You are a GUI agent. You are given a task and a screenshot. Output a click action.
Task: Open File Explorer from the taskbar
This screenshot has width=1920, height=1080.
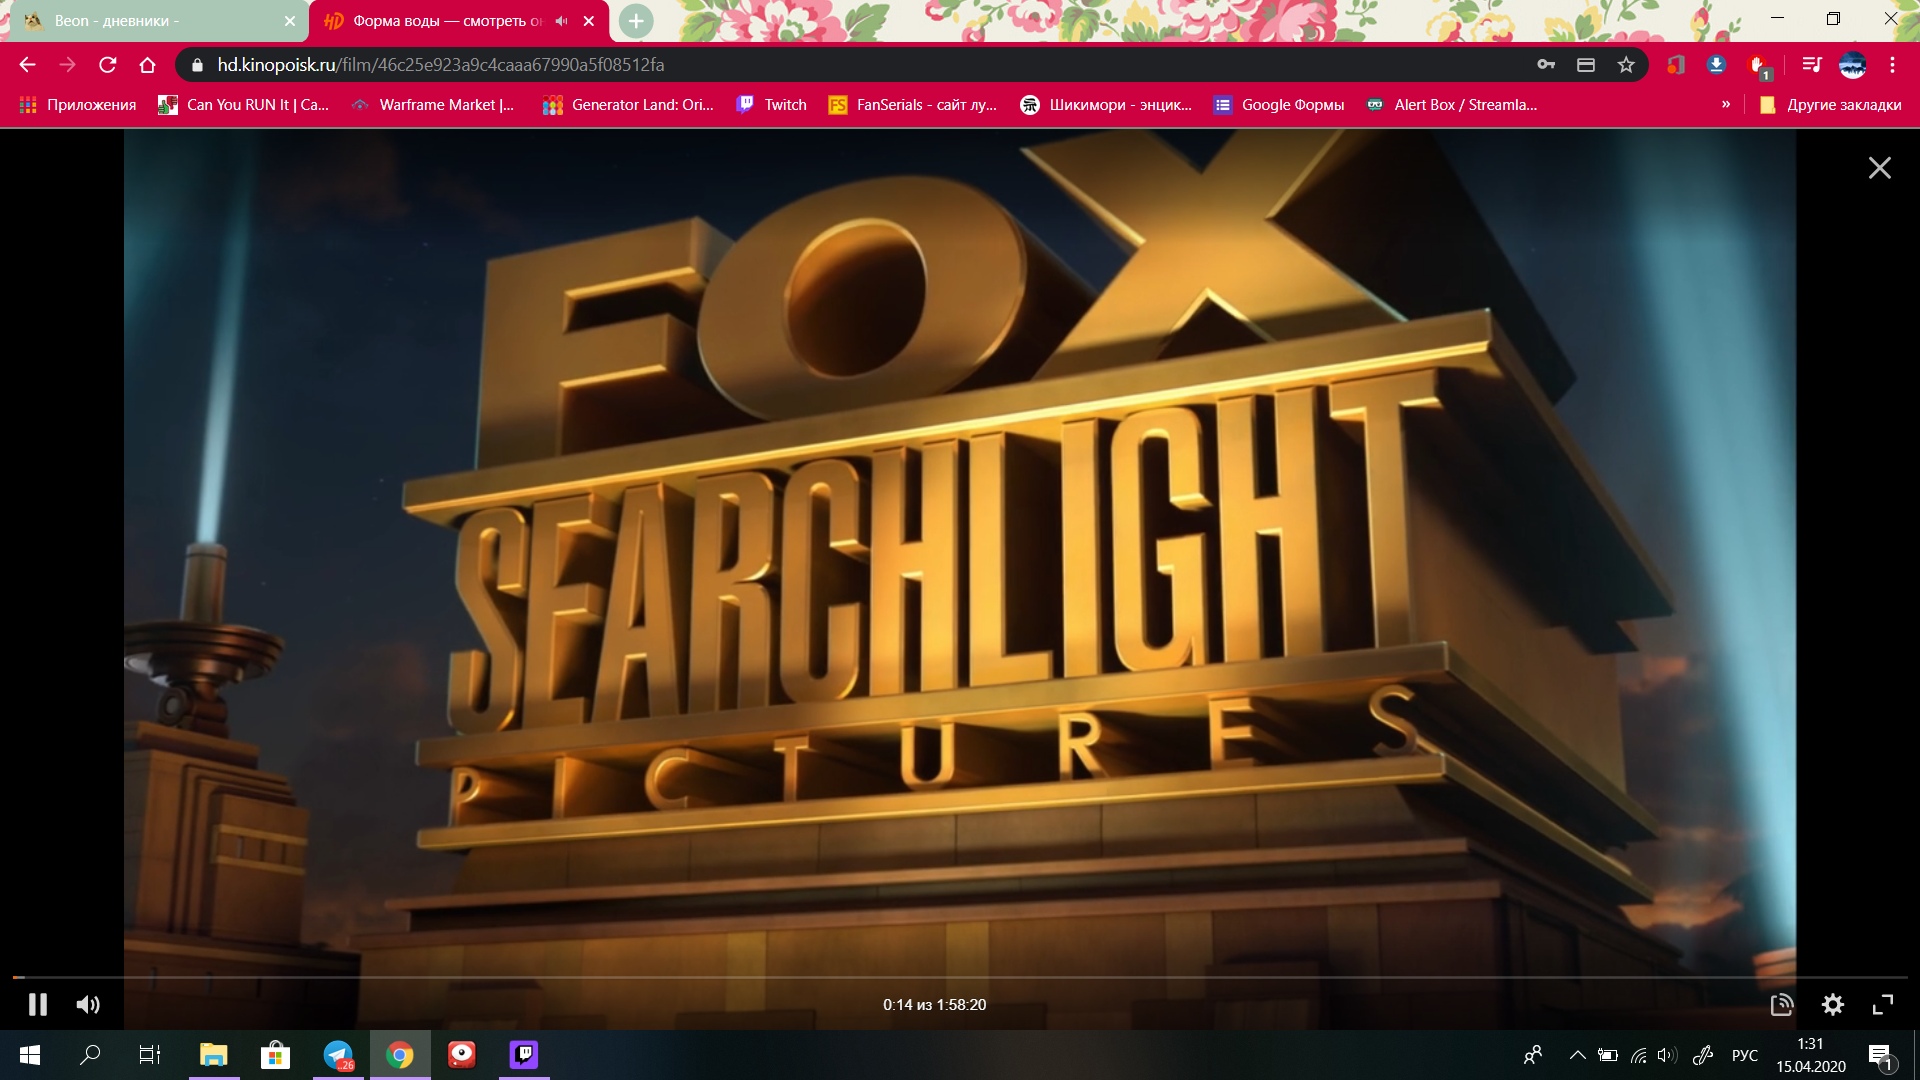click(x=214, y=1055)
